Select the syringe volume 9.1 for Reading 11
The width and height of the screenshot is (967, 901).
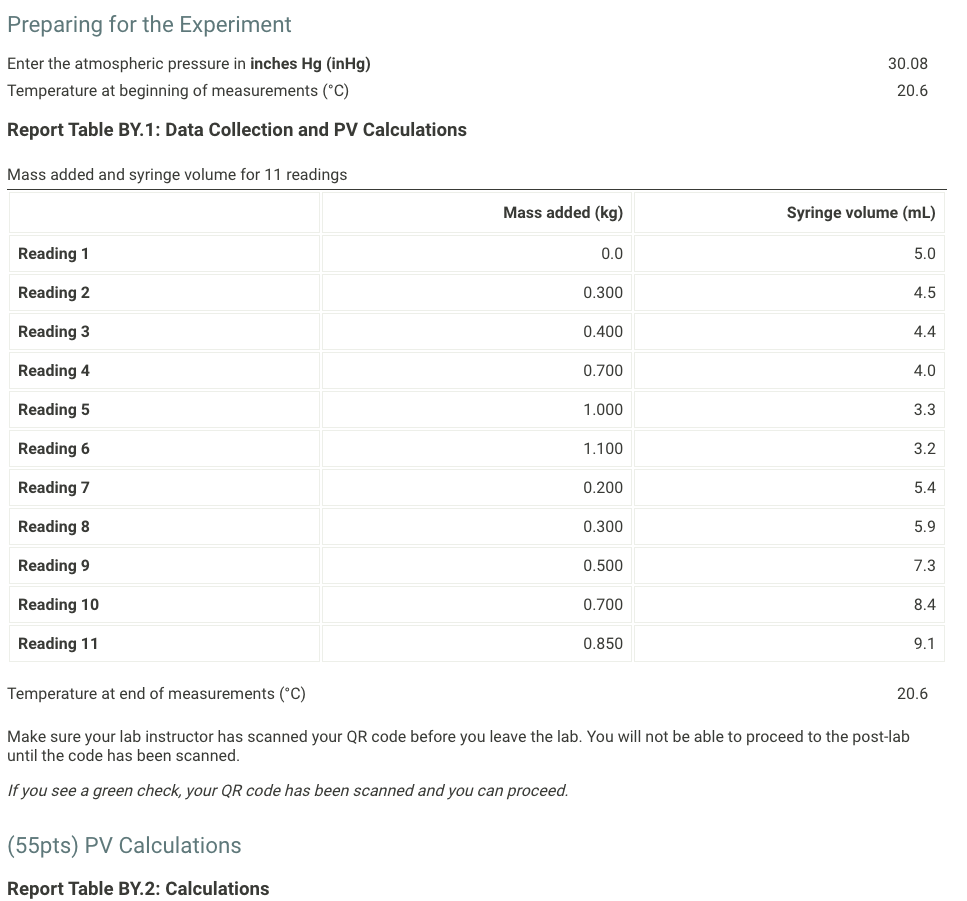(925, 643)
